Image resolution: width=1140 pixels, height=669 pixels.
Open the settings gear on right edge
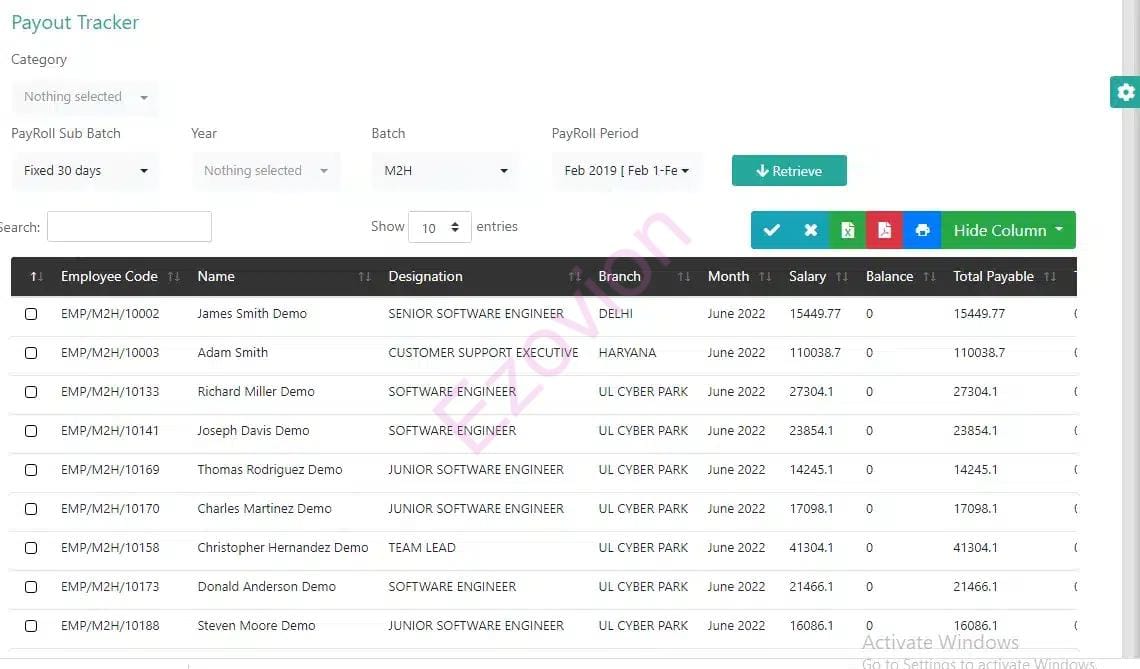coord(1126,92)
